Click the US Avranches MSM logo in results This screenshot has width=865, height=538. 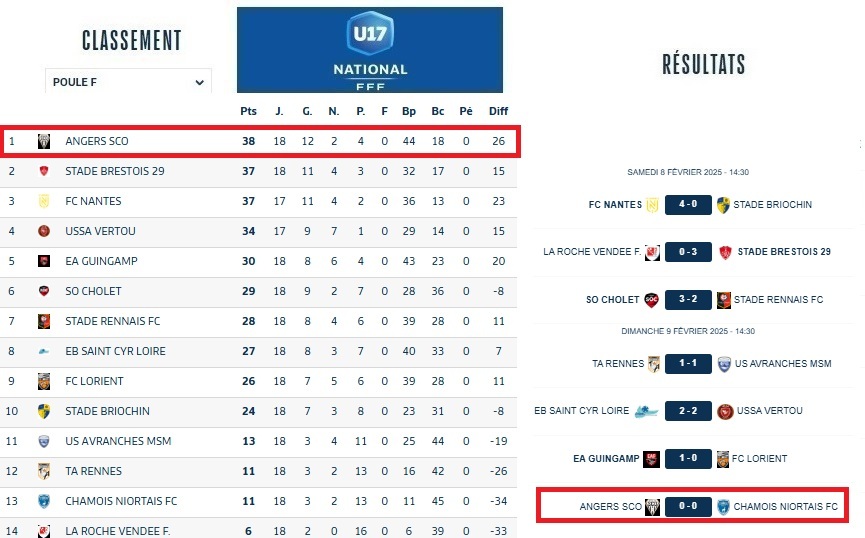[723, 364]
